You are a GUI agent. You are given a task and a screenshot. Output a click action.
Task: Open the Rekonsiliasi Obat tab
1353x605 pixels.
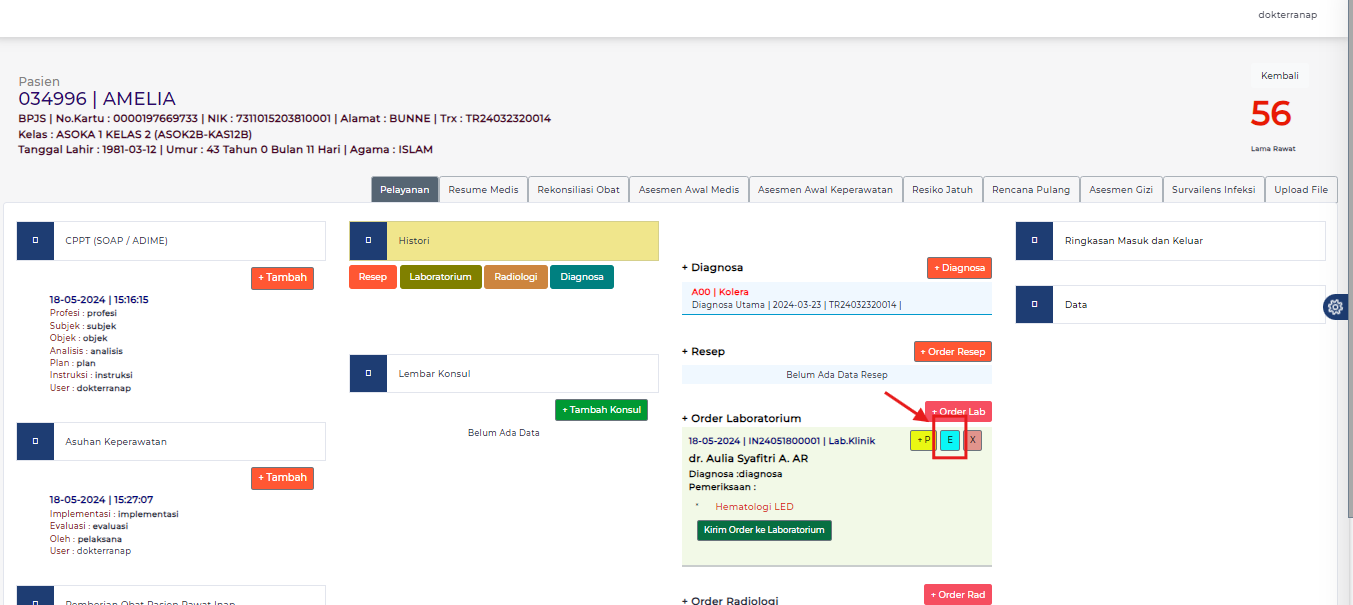point(578,189)
